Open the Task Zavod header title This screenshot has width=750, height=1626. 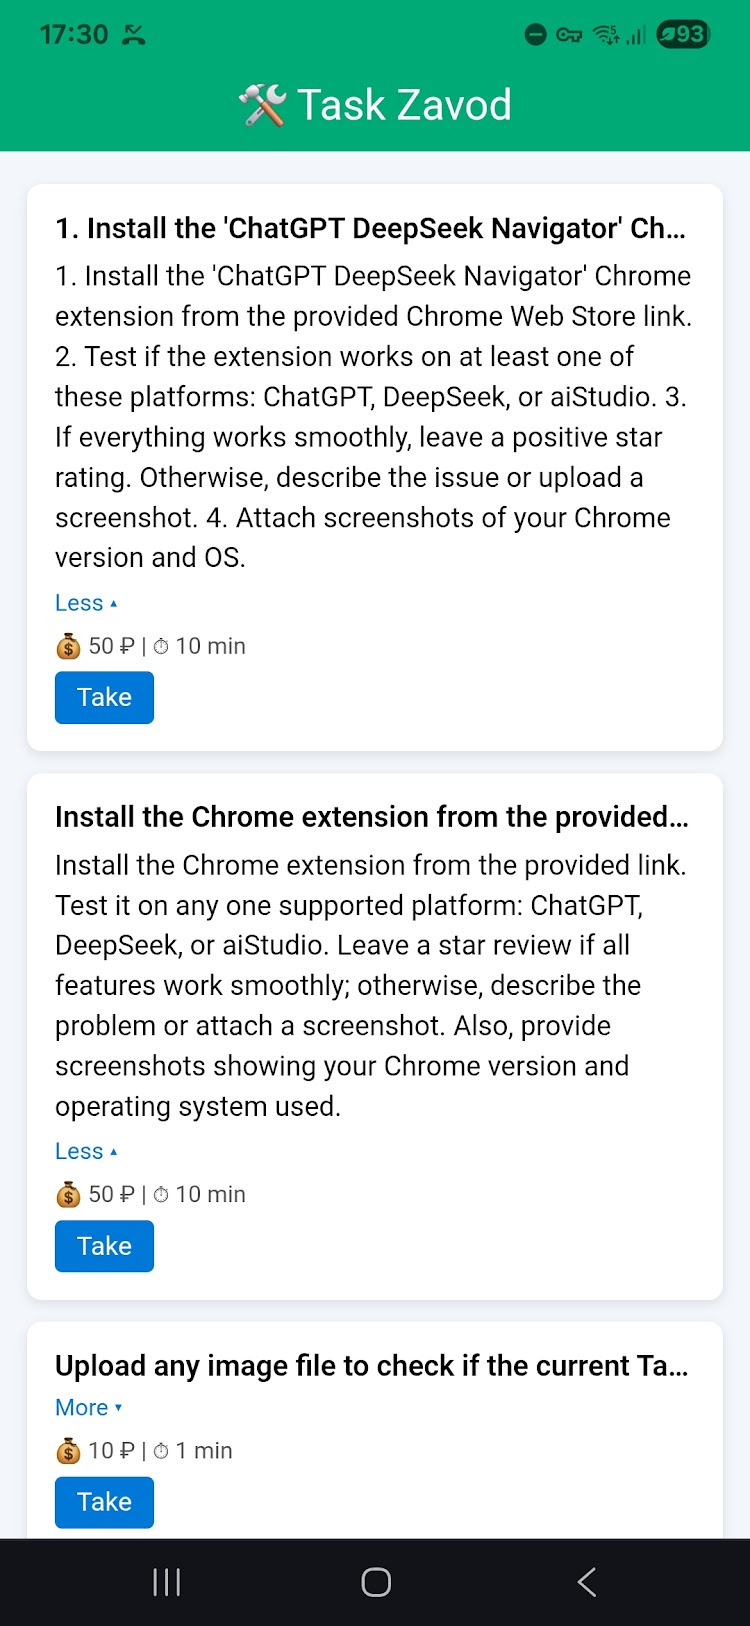[x=404, y=105]
